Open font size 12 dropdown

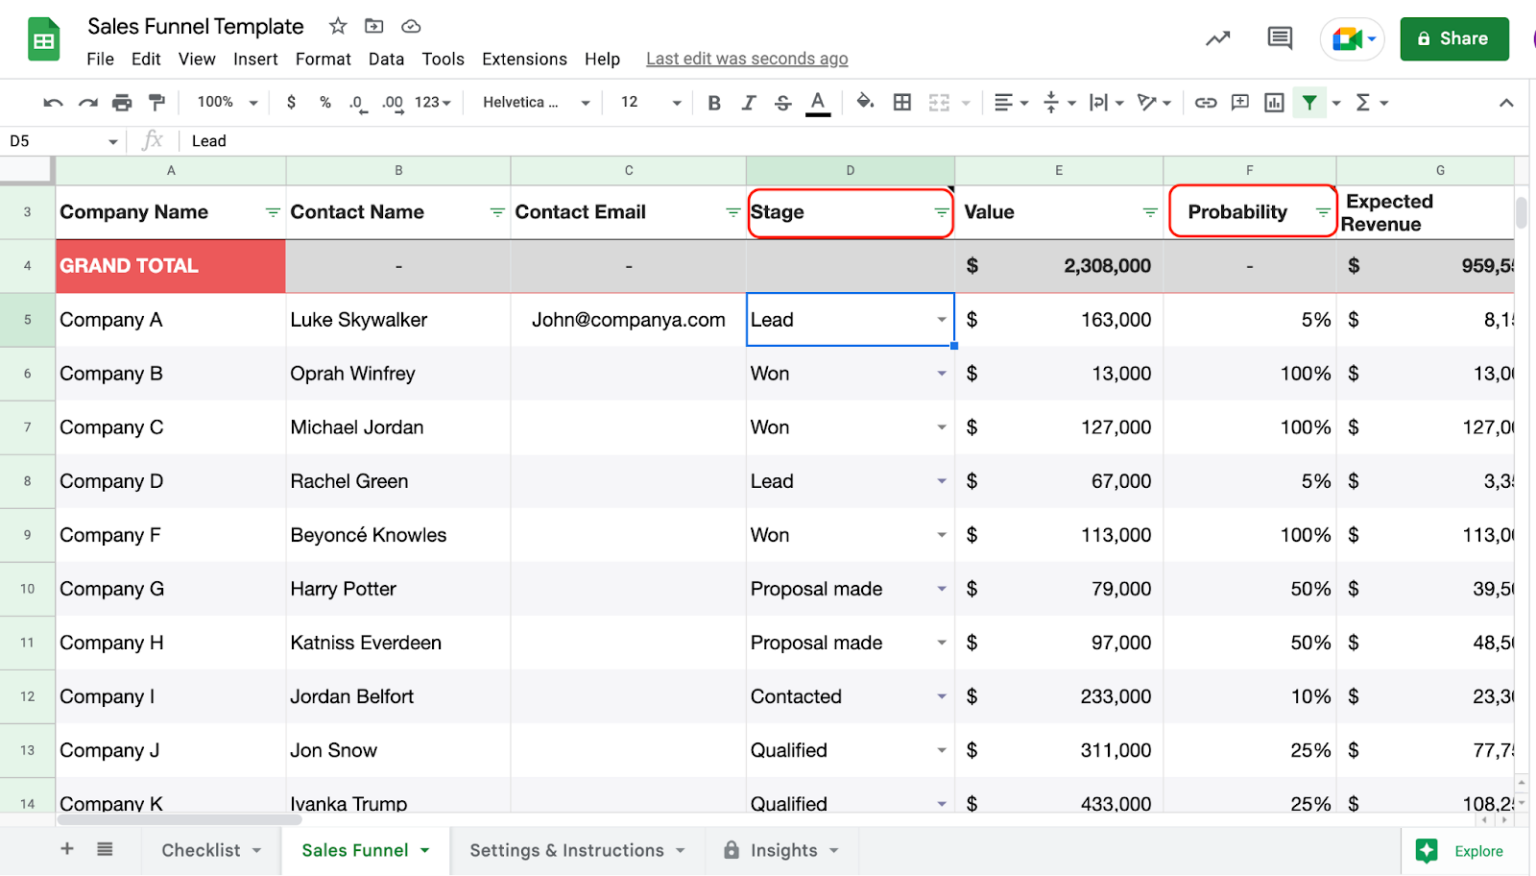[x=650, y=102]
